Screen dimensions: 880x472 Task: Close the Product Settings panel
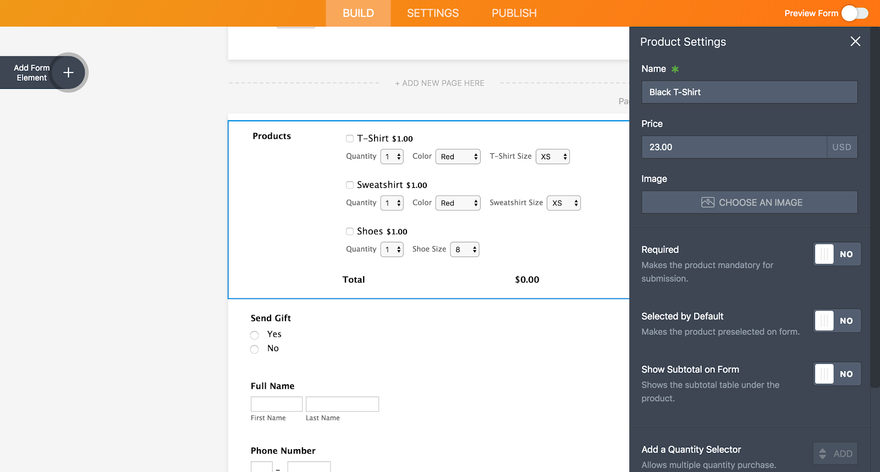coord(855,42)
